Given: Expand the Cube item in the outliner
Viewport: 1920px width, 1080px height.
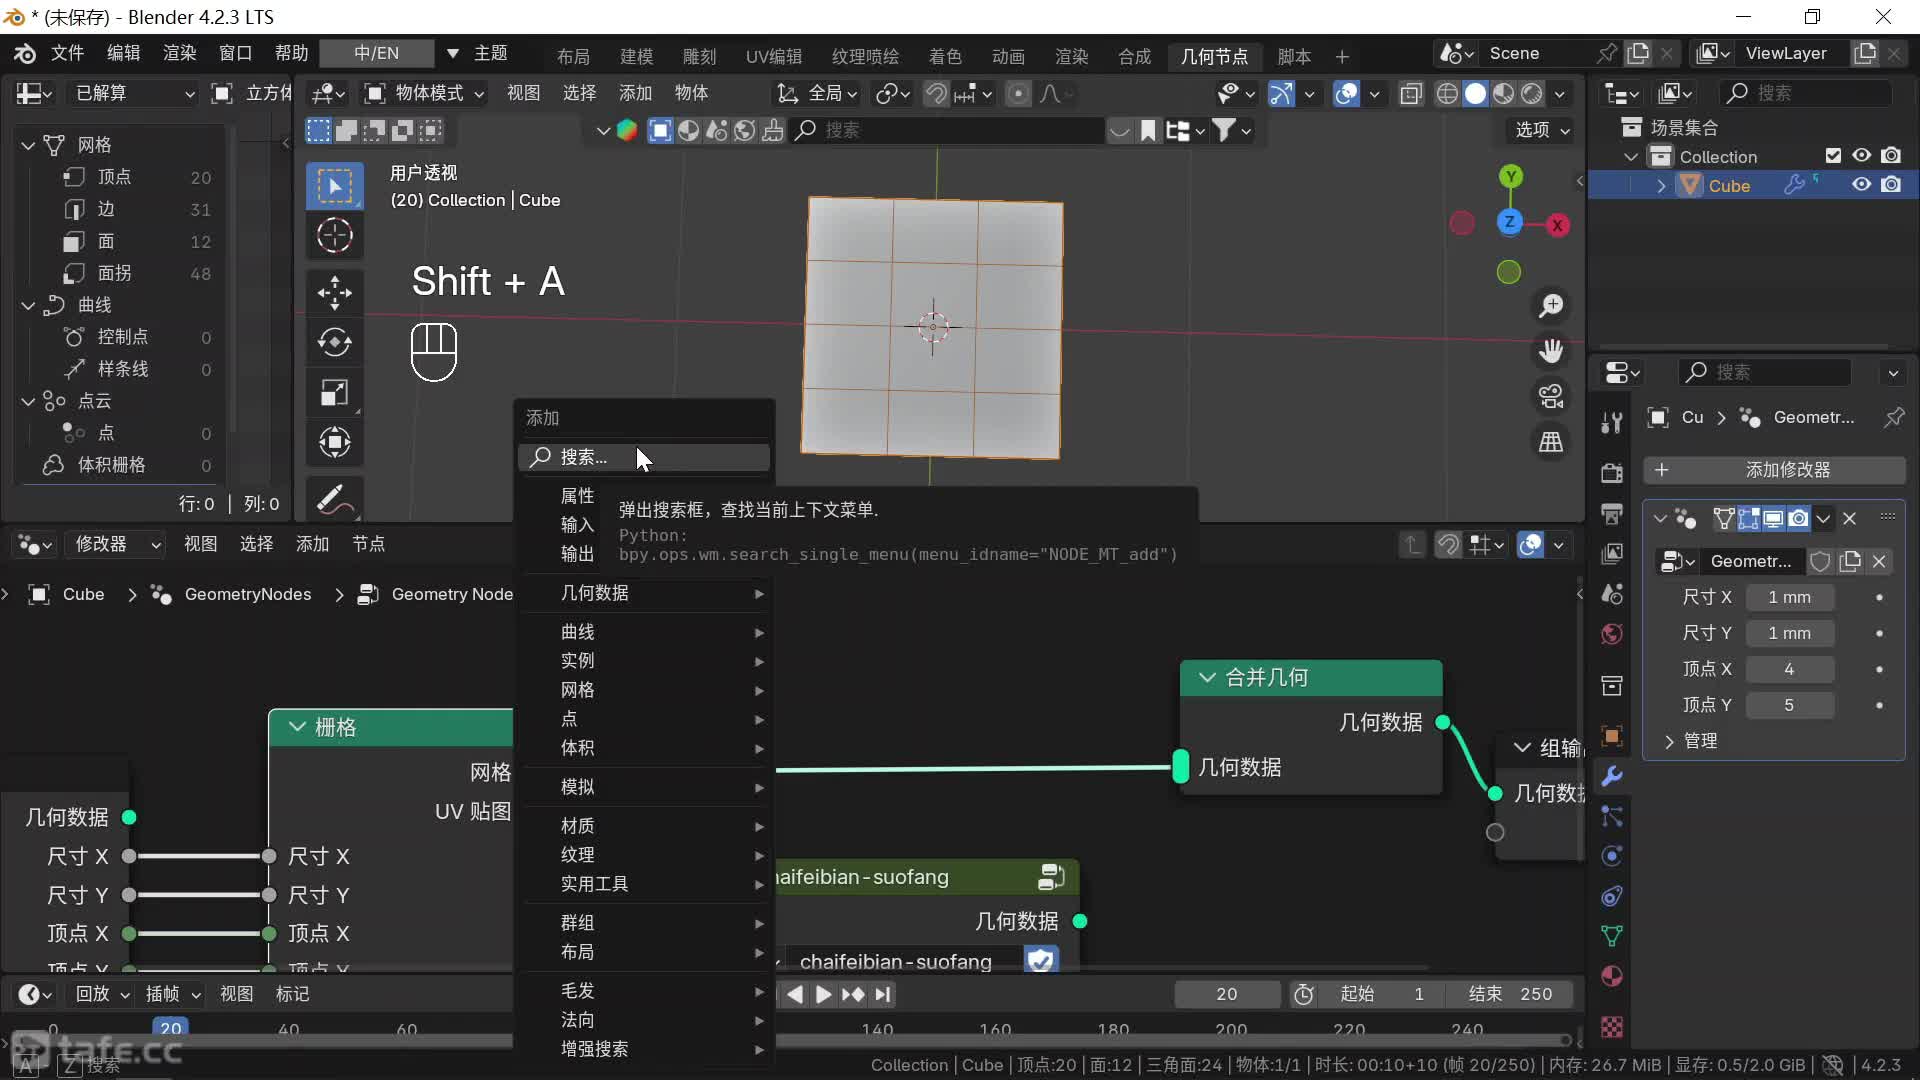Looking at the screenshot, I should point(1661,186).
